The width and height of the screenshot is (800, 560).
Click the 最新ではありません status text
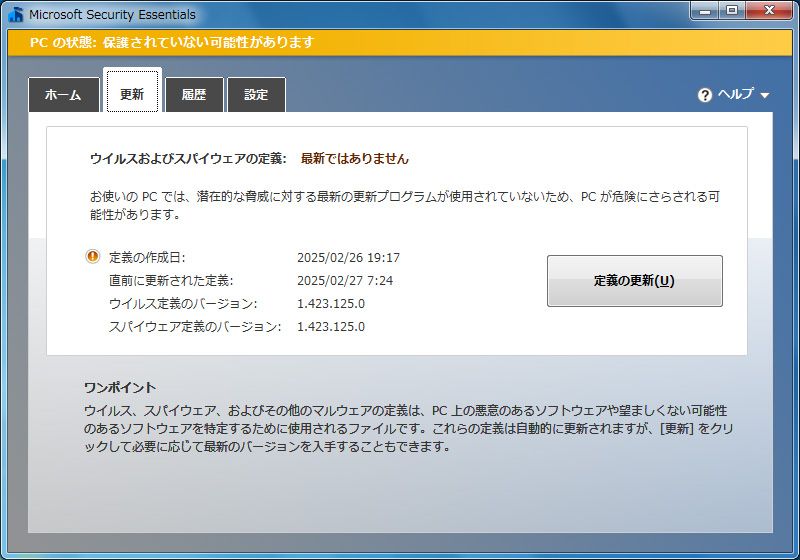click(355, 159)
